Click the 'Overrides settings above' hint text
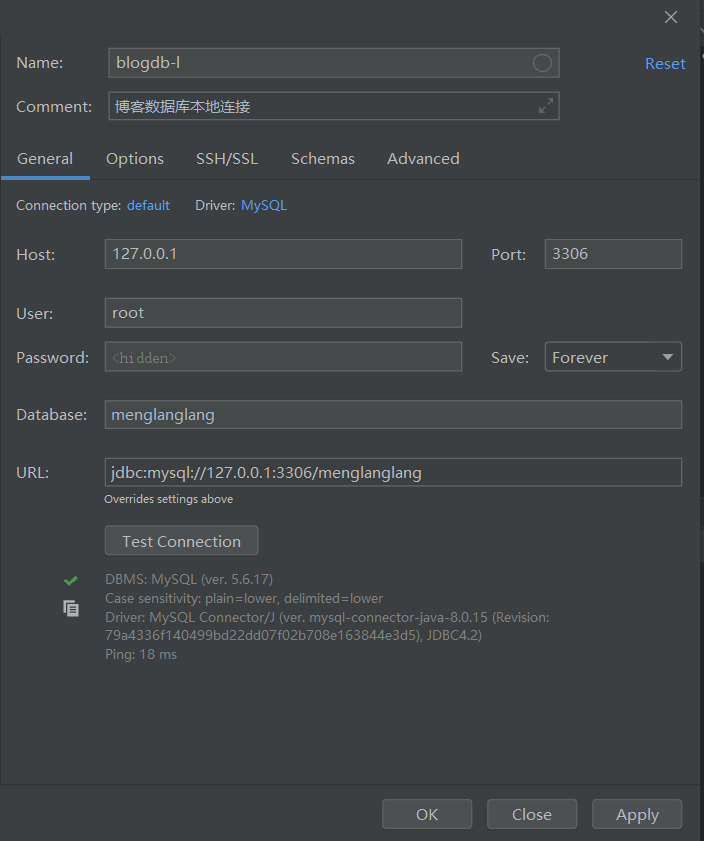Screen dimensions: 704x841 168,499
